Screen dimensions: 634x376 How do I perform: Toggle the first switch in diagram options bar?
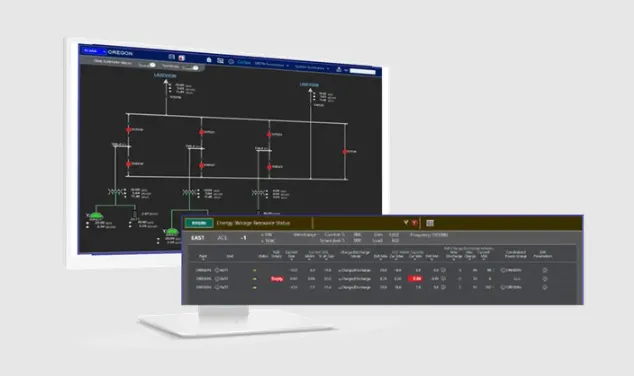pyautogui.click(x=152, y=65)
